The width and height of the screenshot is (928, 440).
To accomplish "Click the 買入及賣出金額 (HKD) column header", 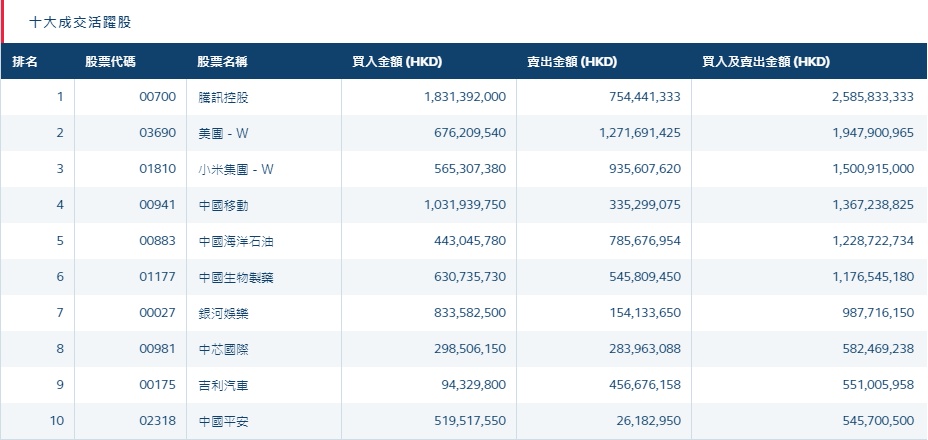I will point(766,62).
